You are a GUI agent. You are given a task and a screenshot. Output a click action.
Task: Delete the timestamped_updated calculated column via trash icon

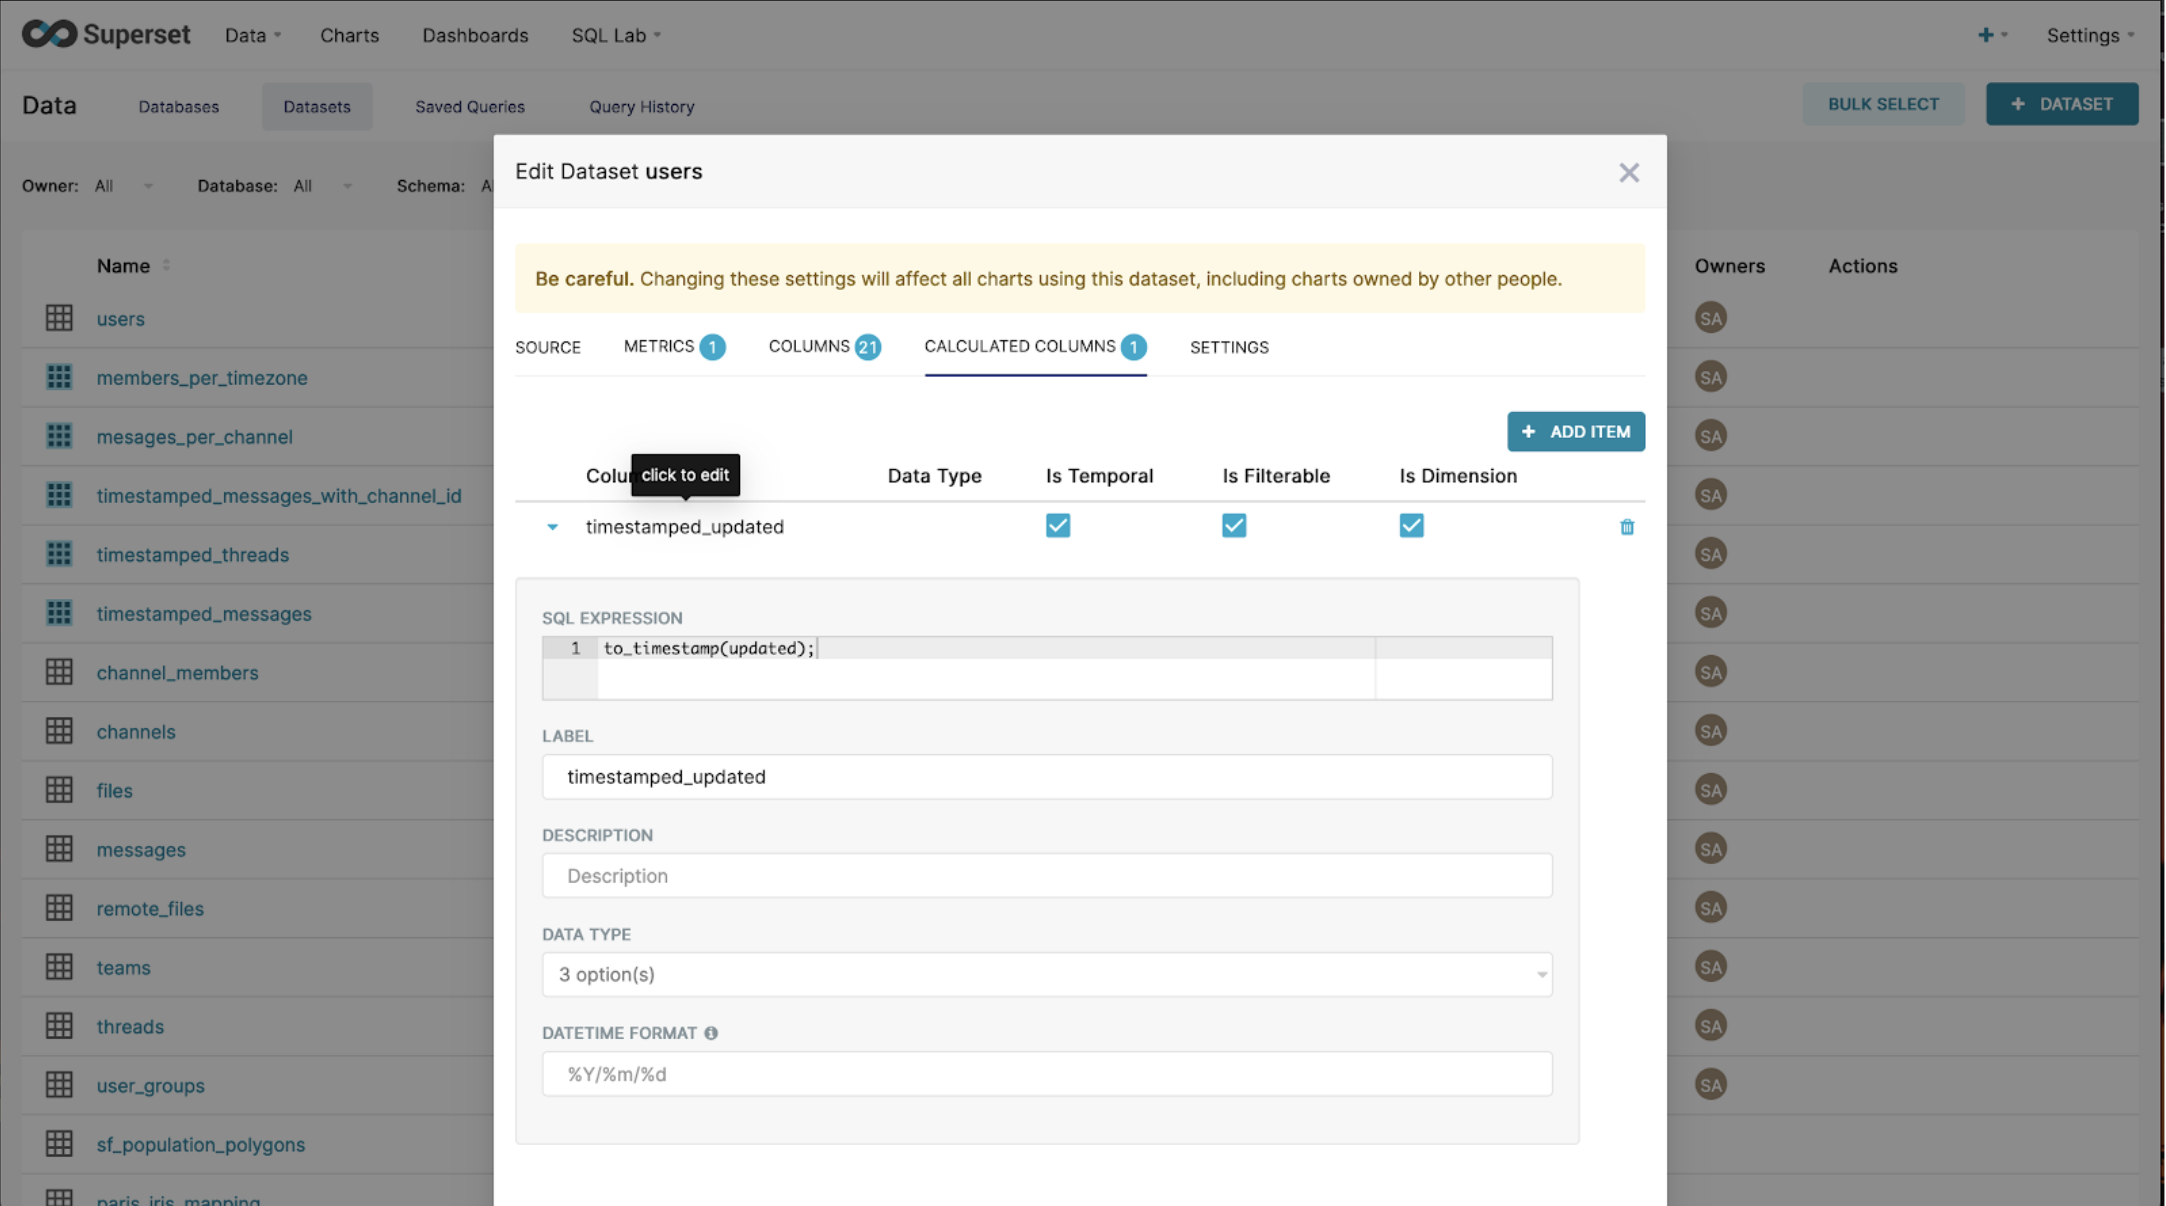pos(1626,527)
